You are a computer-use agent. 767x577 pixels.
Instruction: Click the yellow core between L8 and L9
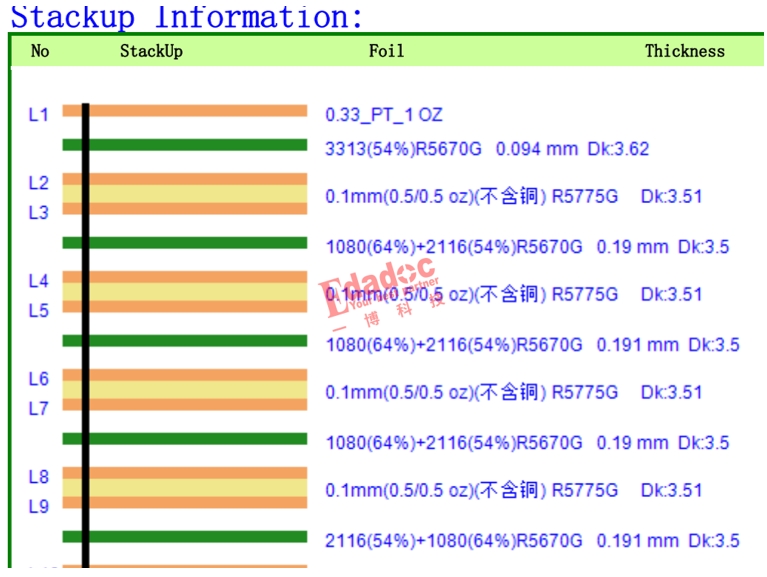(x=185, y=487)
